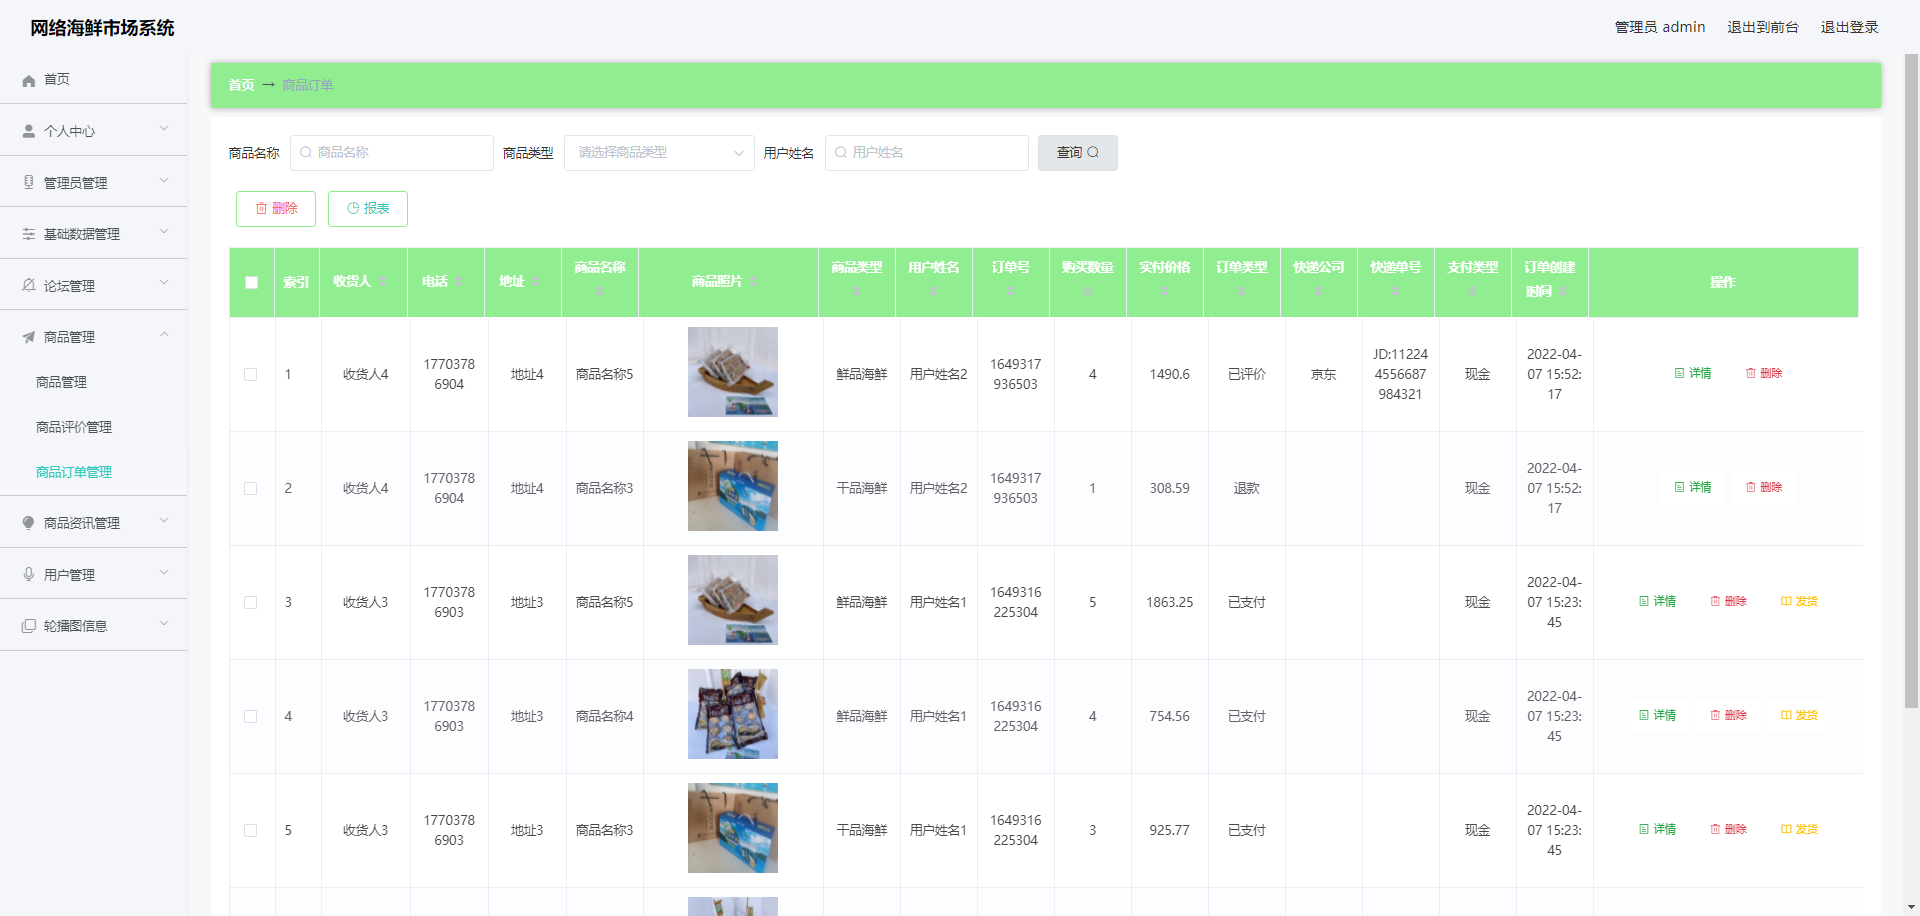Click the 退款 order type cell
This screenshot has width=1920, height=916.
tap(1246, 488)
